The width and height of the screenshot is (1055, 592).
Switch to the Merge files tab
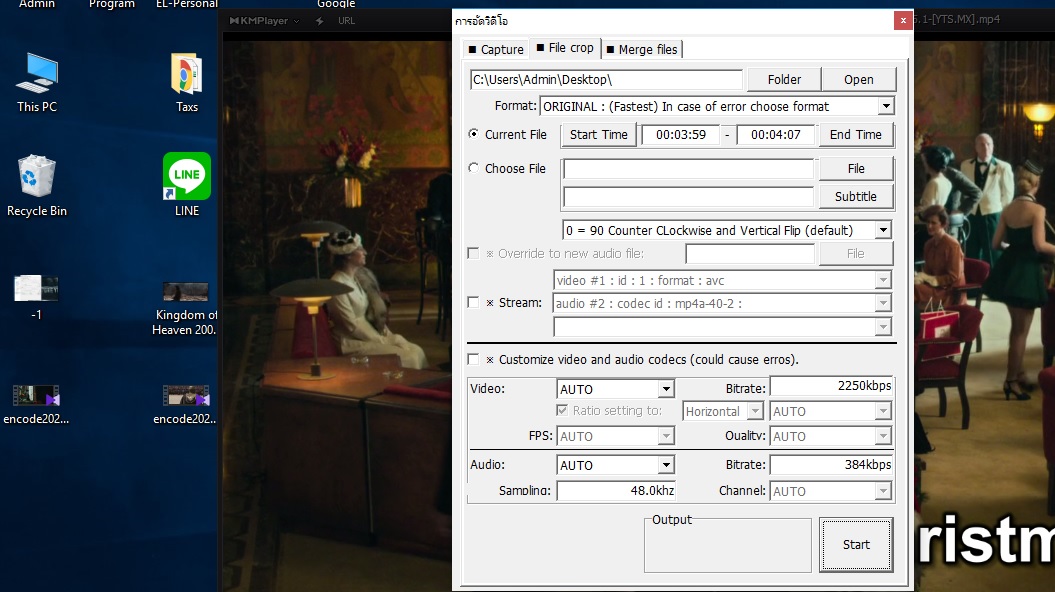[x=642, y=49]
